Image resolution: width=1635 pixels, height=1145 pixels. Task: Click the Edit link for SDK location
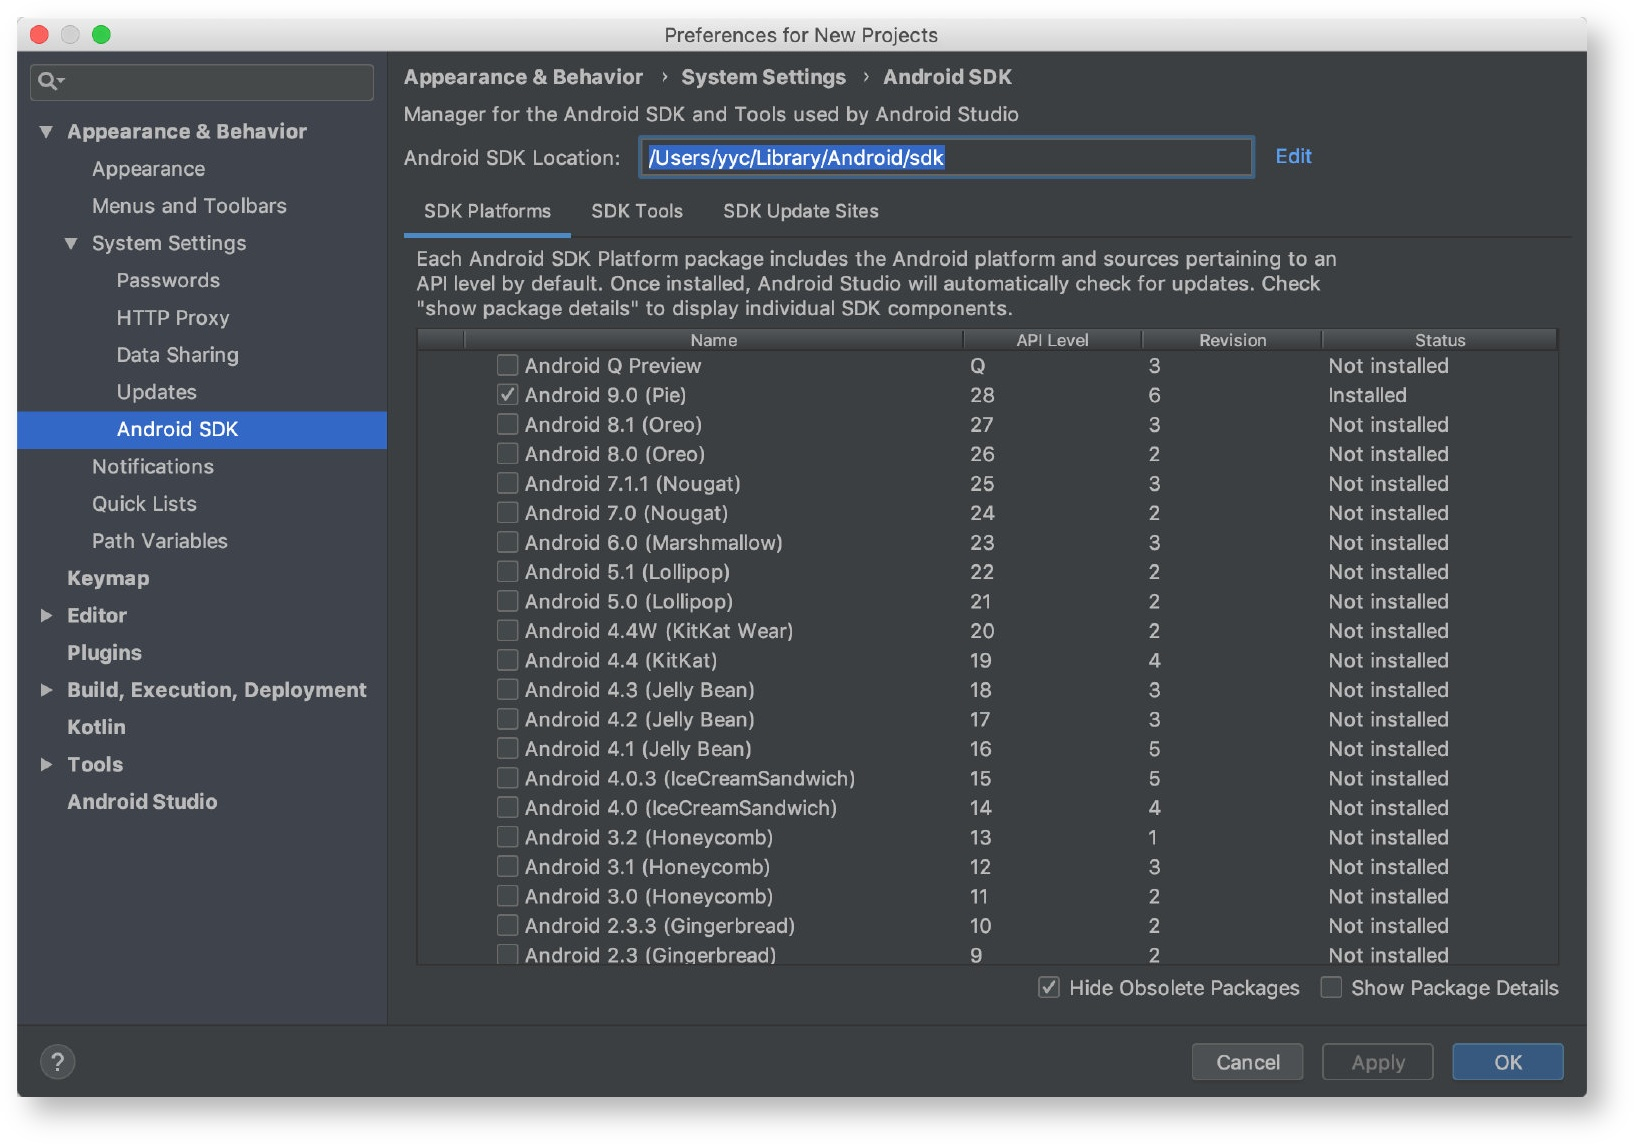pos(1293,156)
